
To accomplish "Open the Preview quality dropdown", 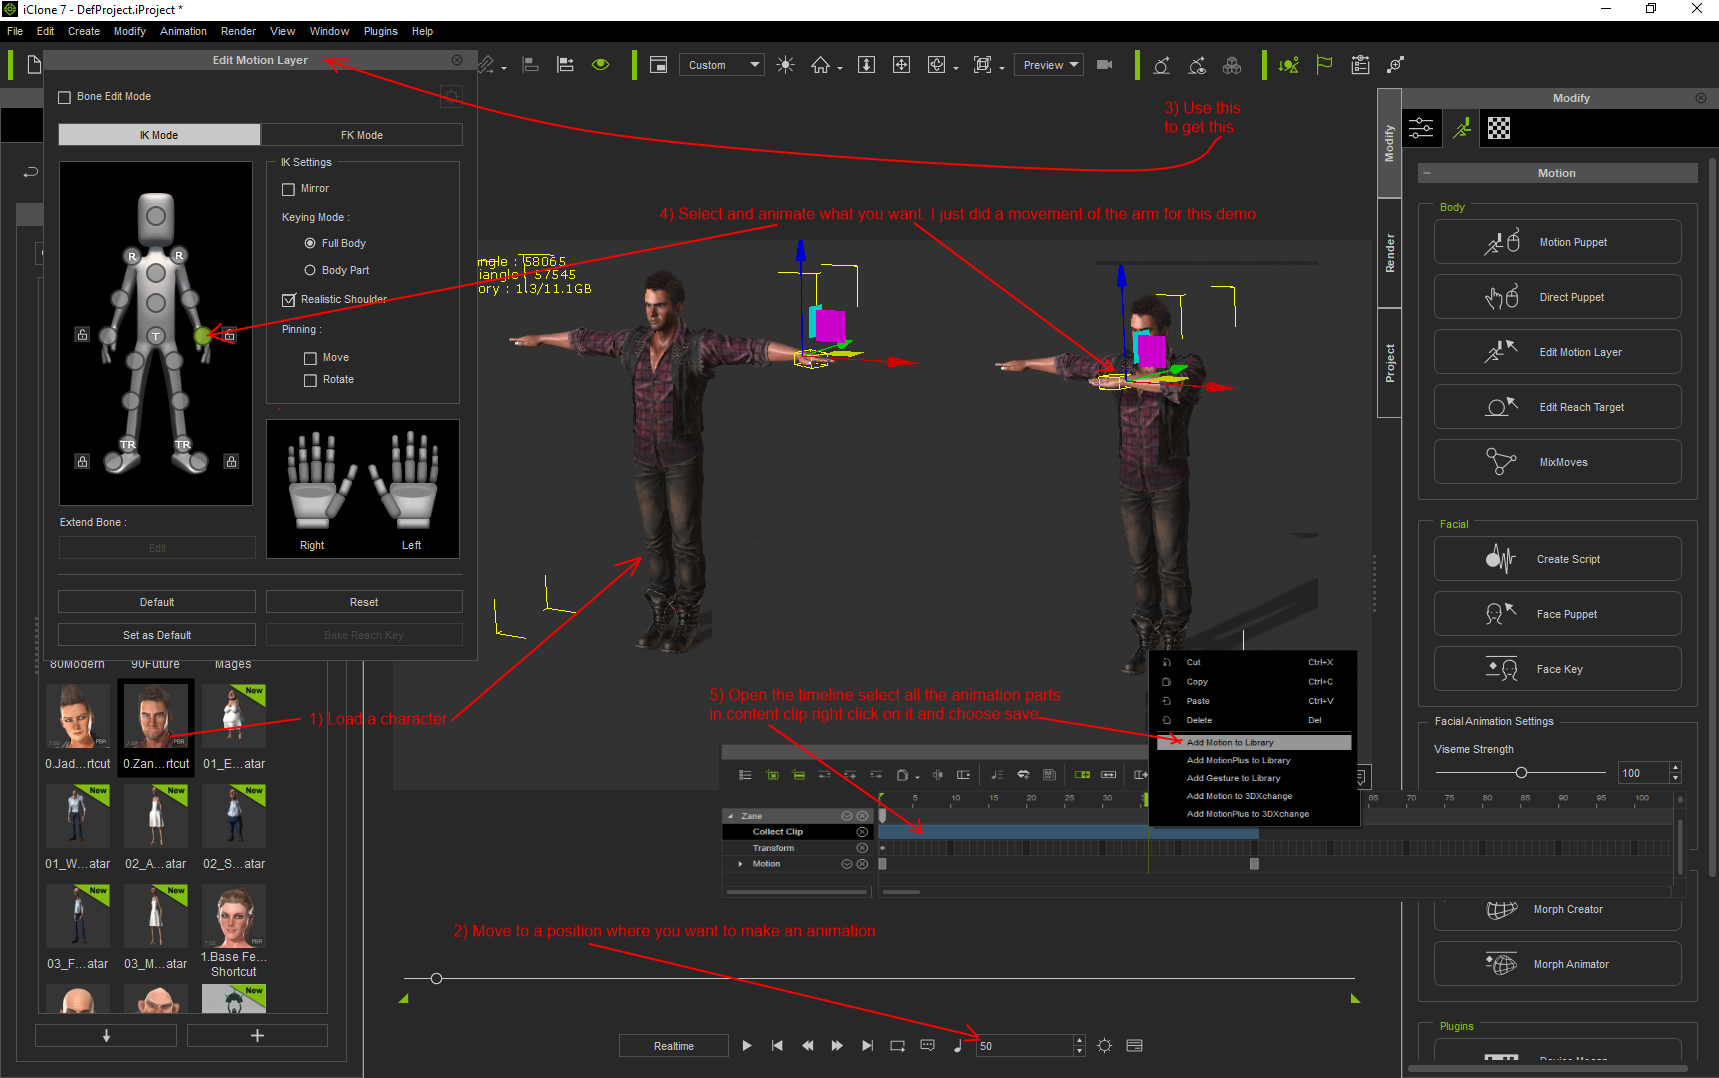I will tap(1049, 65).
